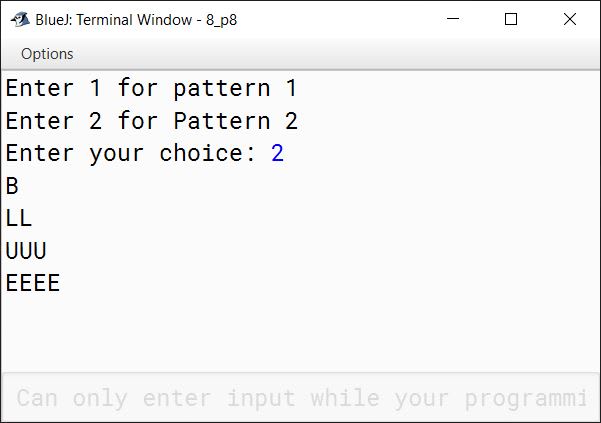Click the word 'Pattern' in second line
The image size is (601, 423).
pos(222,121)
